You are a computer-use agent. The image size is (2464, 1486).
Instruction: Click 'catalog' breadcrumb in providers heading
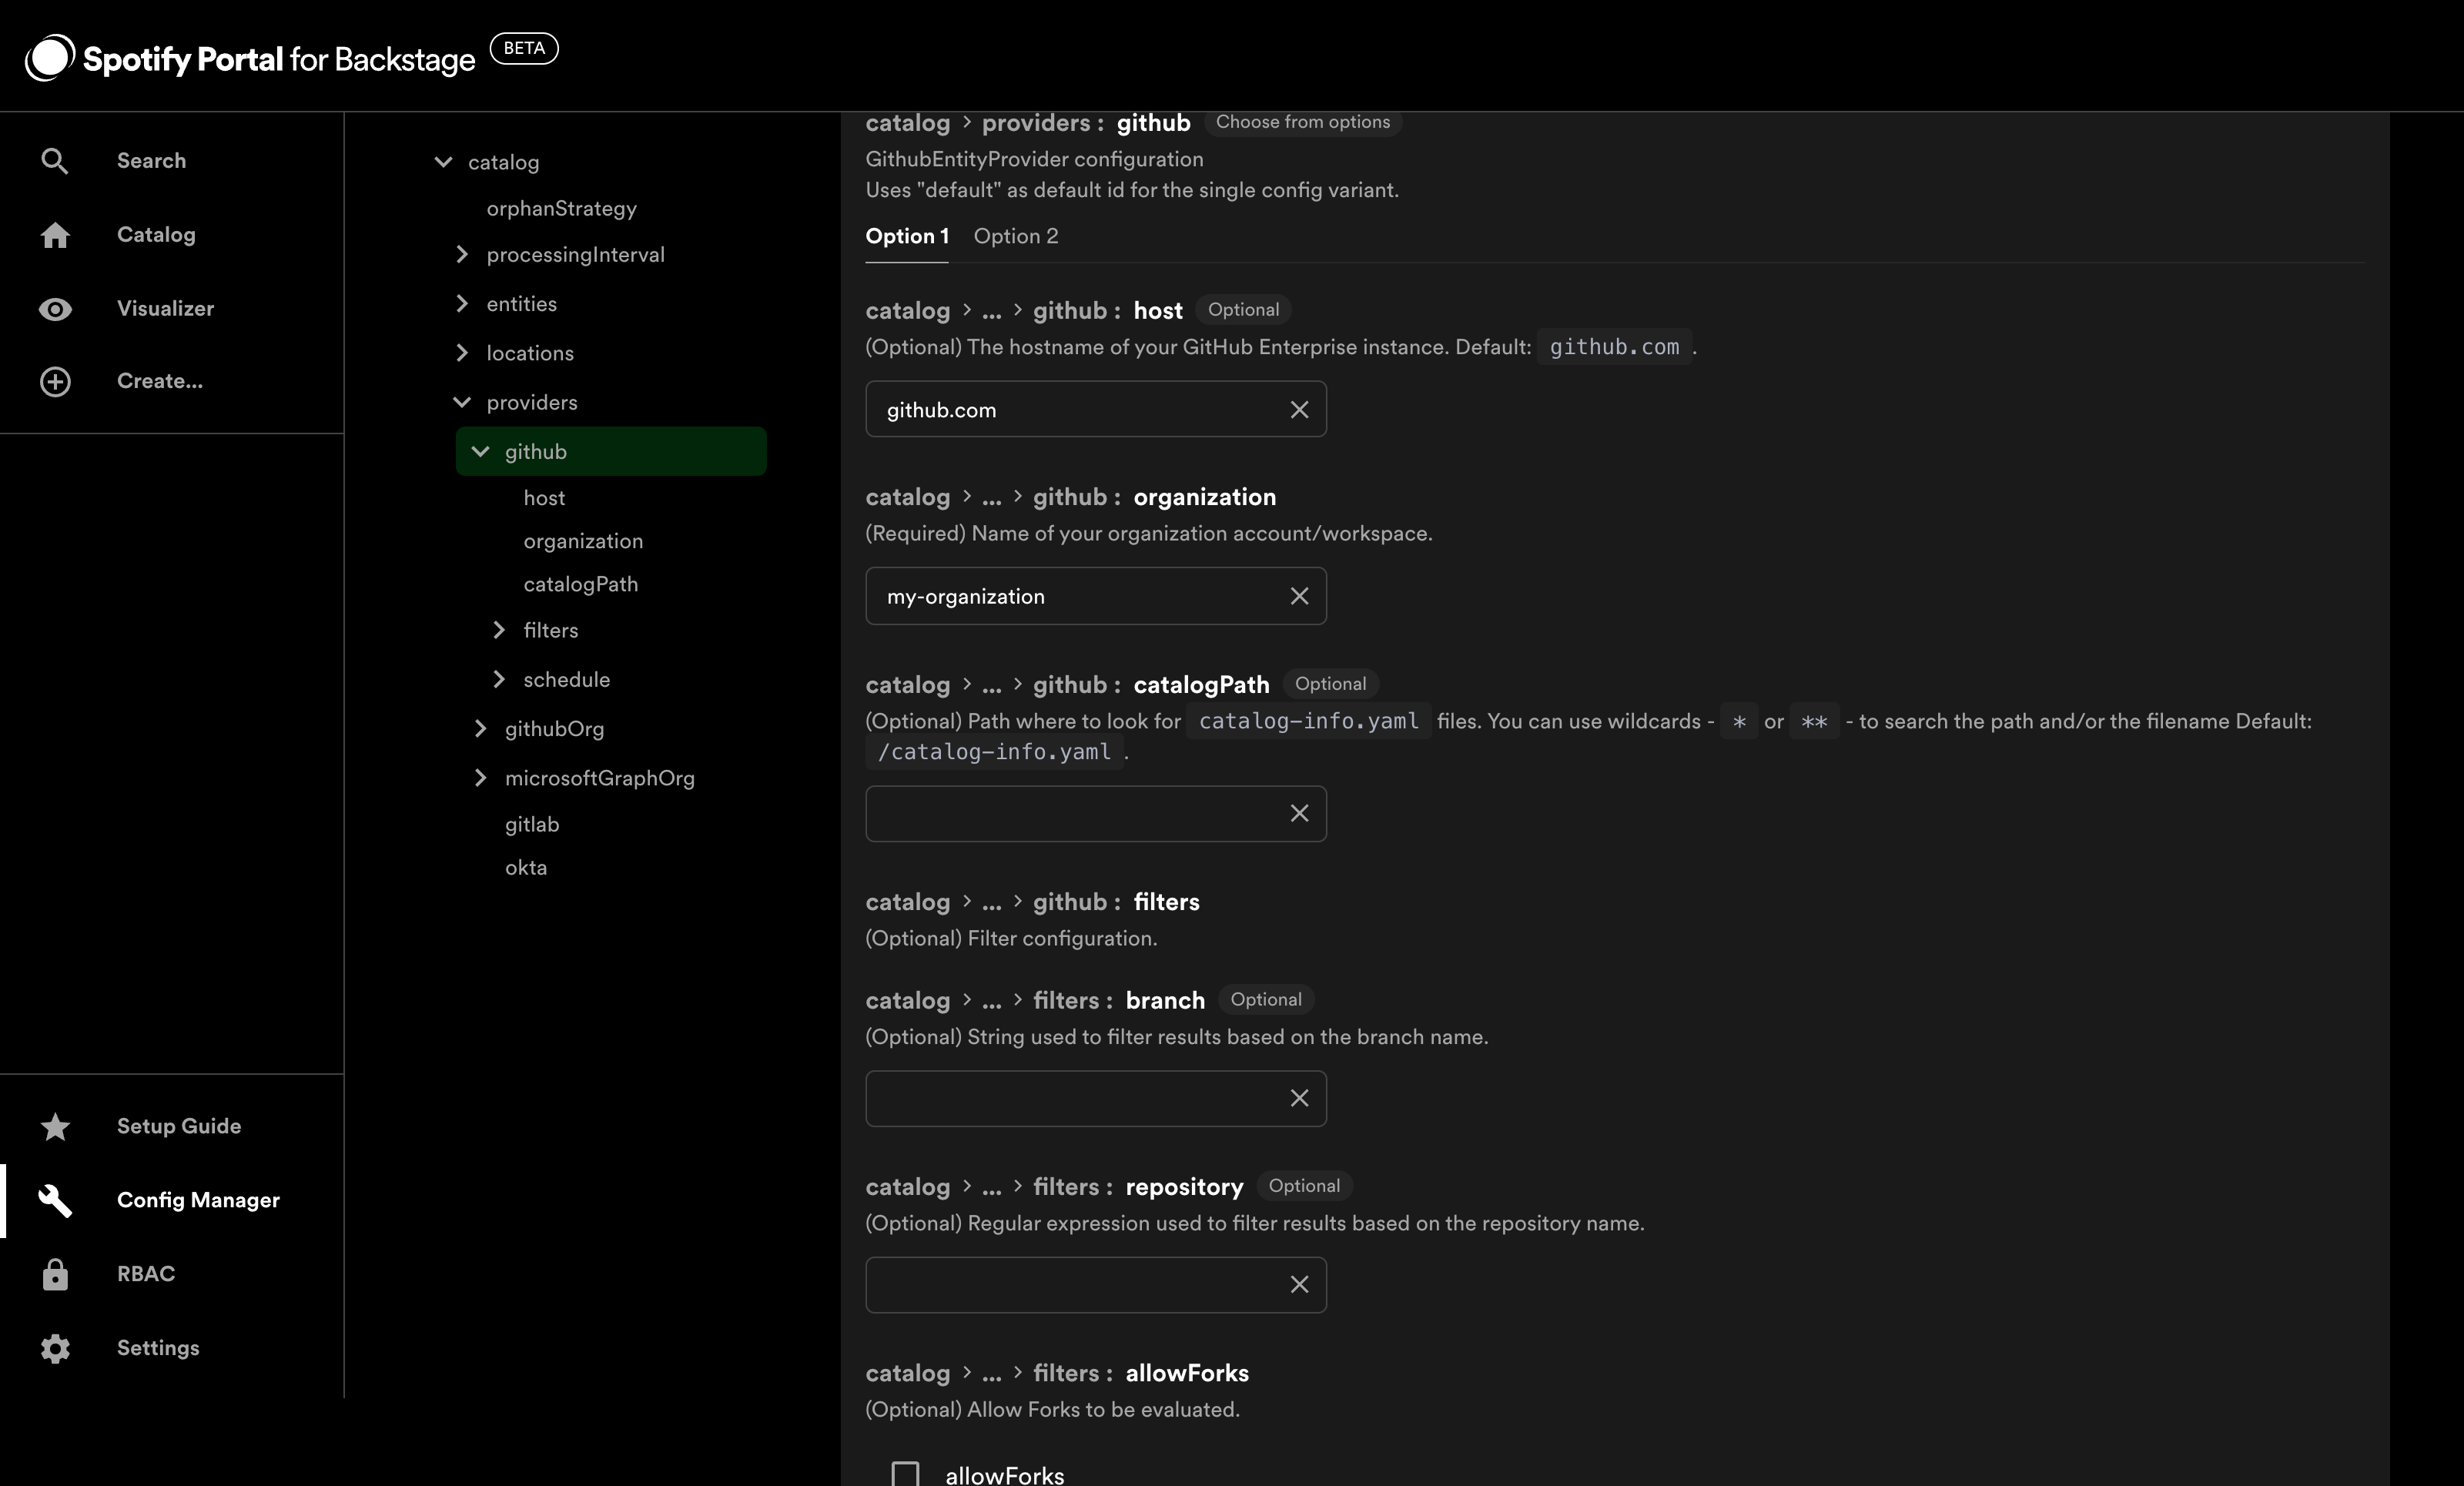[x=907, y=123]
